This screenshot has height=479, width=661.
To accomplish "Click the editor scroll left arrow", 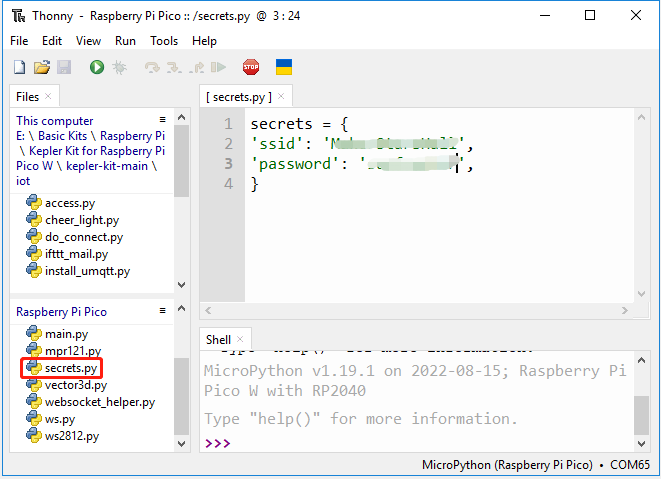I will pyautogui.click(x=208, y=310).
